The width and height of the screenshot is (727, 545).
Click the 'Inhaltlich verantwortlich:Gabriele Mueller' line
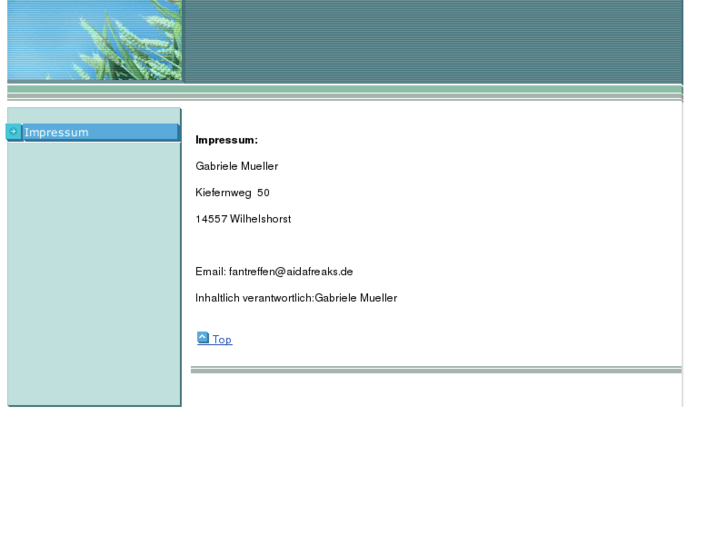pos(296,298)
